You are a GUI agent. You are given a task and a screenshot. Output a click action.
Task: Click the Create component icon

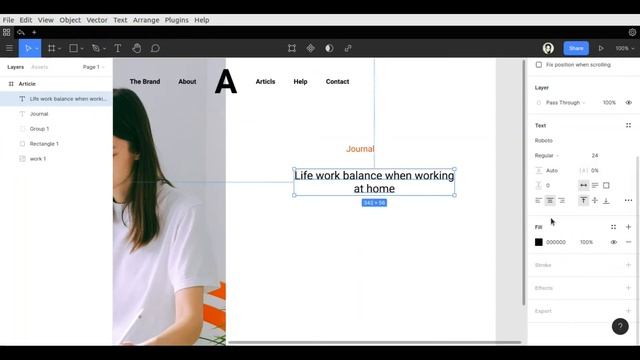pos(311,48)
